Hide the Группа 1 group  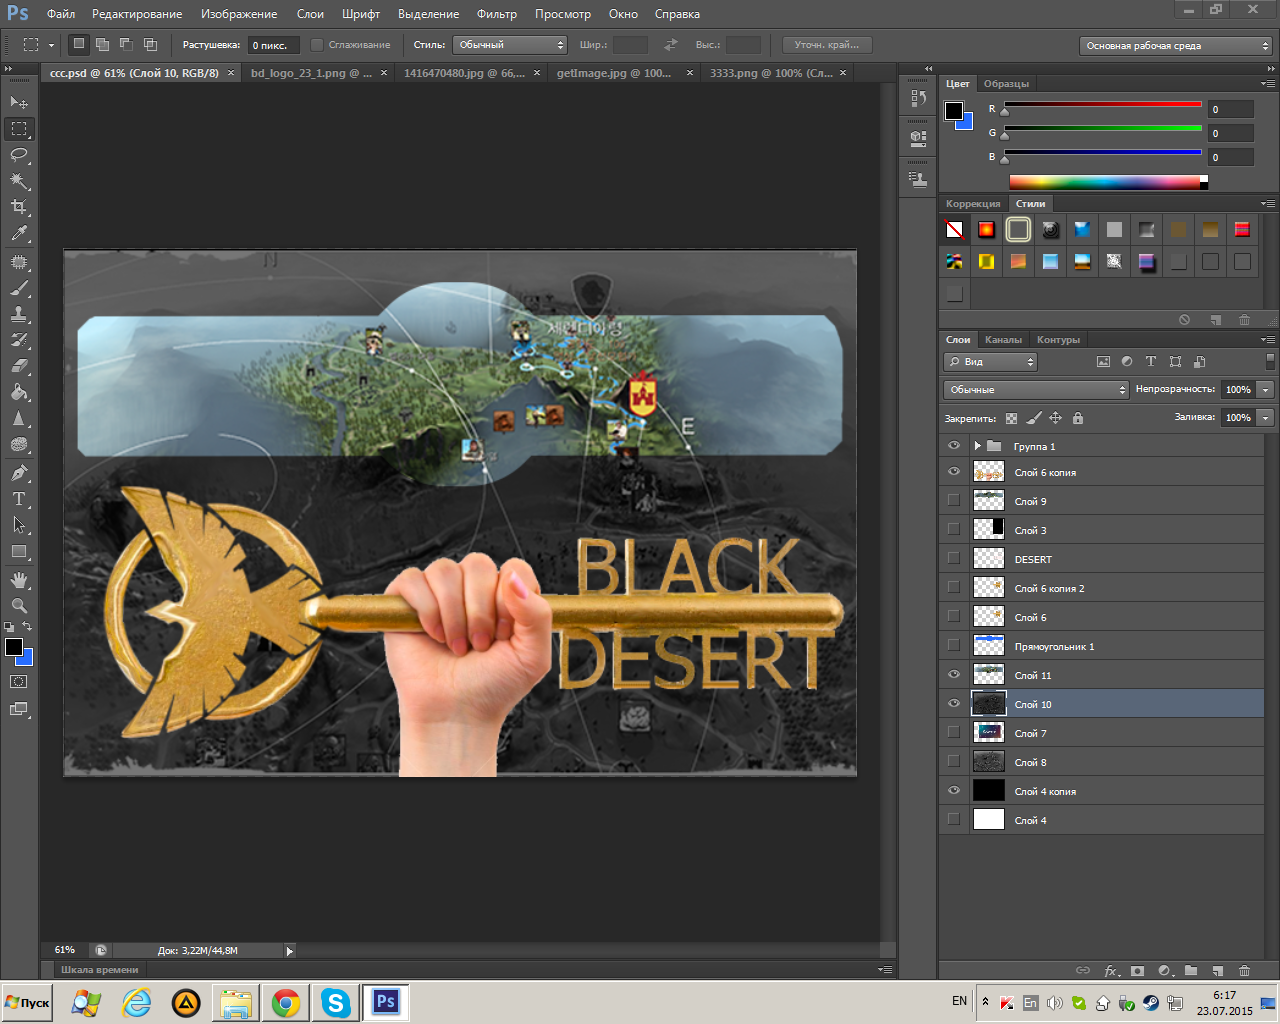click(953, 446)
